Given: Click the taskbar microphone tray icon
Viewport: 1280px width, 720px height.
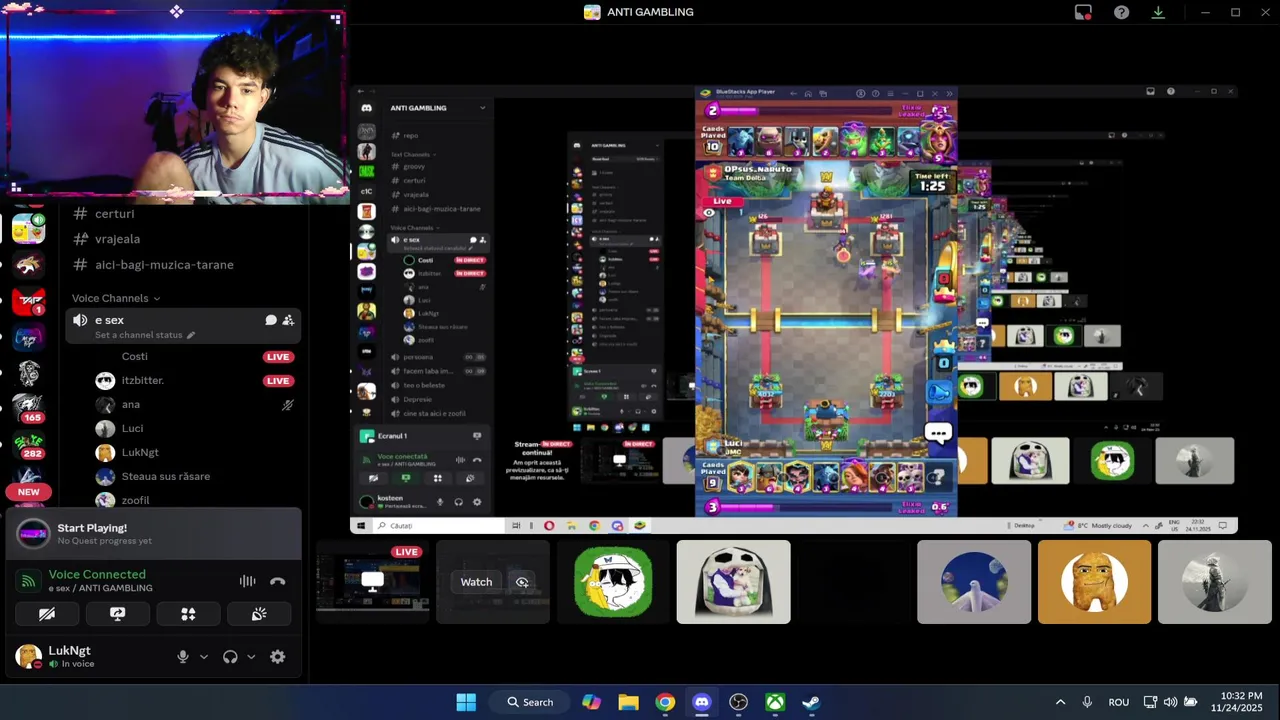Looking at the screenshot, I should (1087, 702).
